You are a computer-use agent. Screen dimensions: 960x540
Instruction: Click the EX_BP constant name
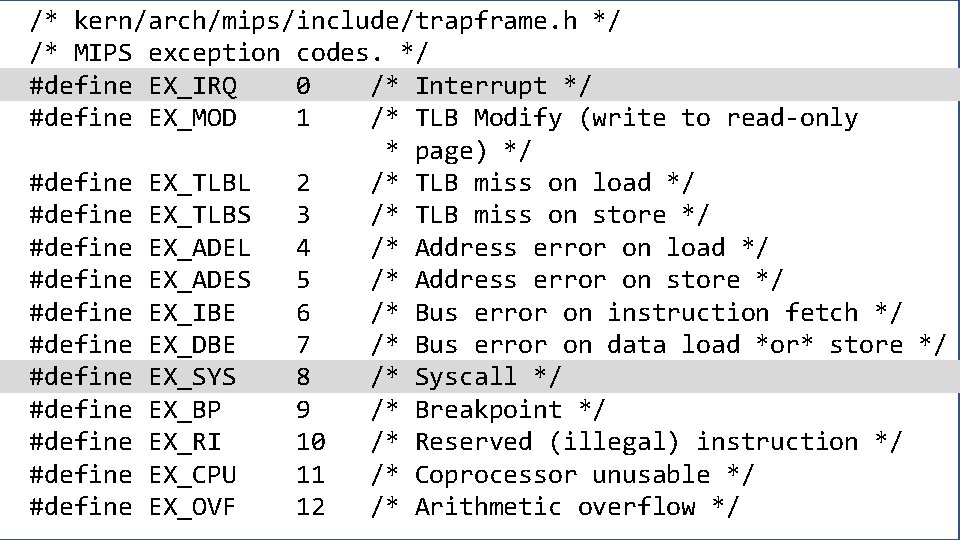(x=185, y=410)
